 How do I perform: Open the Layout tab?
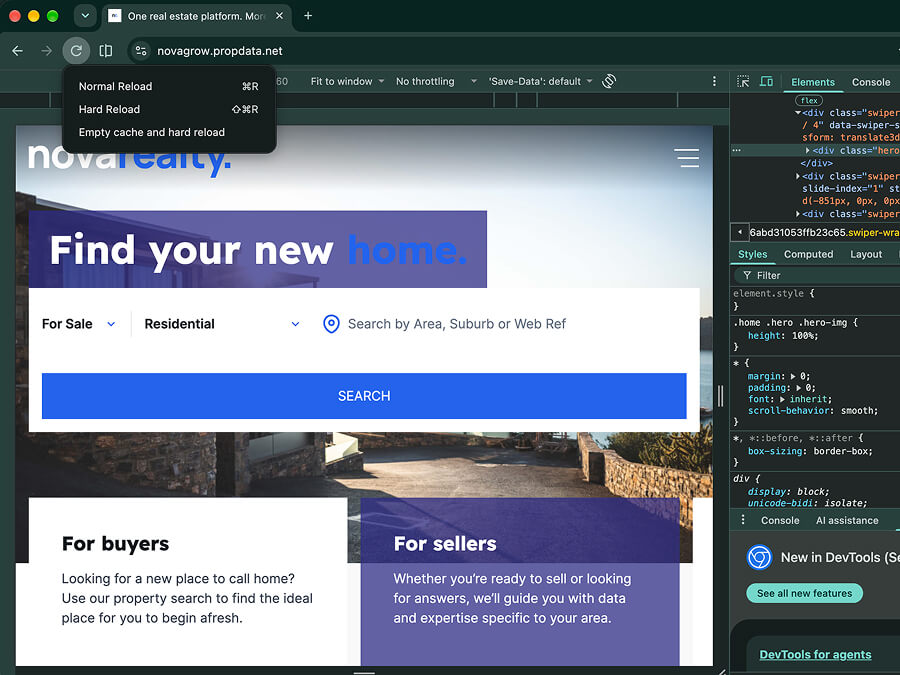(866, 254)
